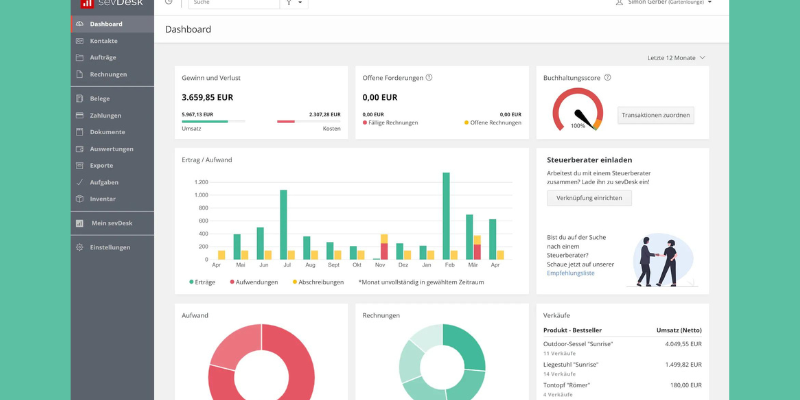Click the clock history icon in top bar

point(168,3)
